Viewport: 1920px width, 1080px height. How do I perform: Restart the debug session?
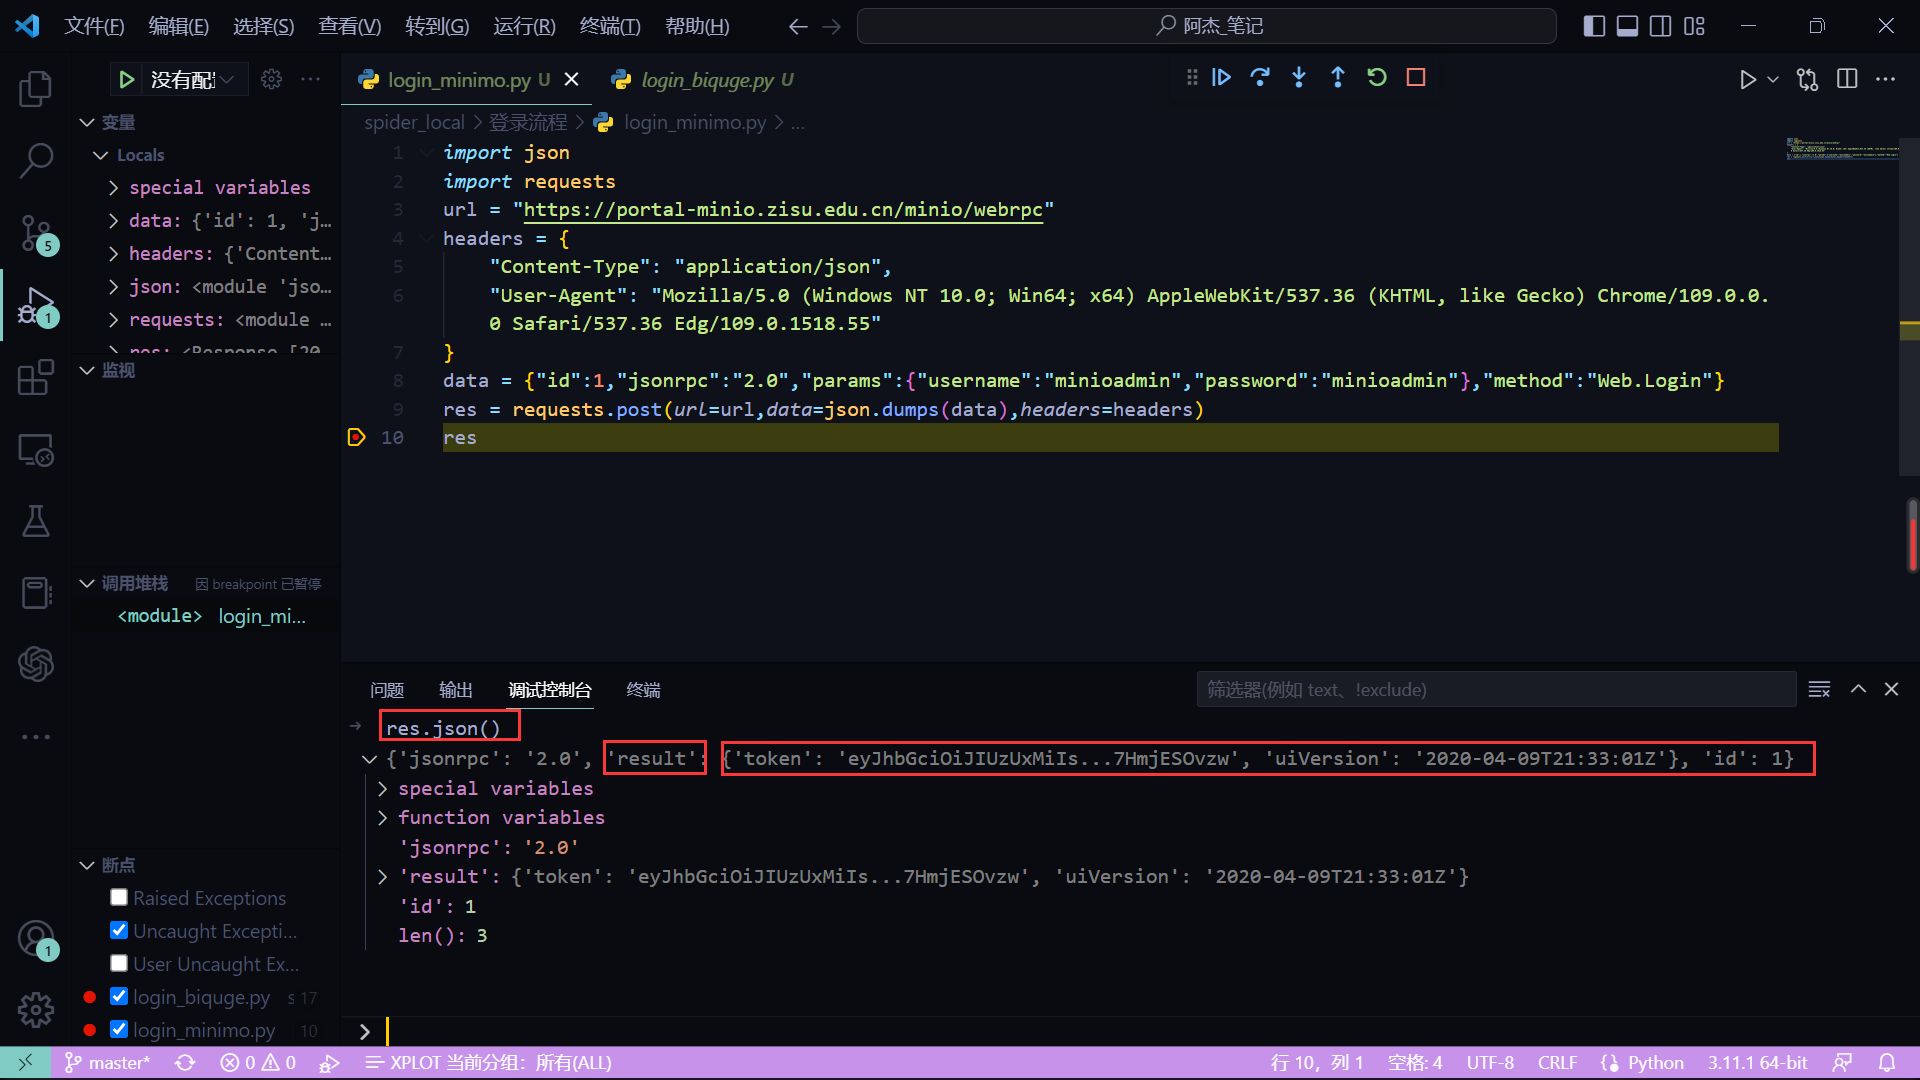1377,77
